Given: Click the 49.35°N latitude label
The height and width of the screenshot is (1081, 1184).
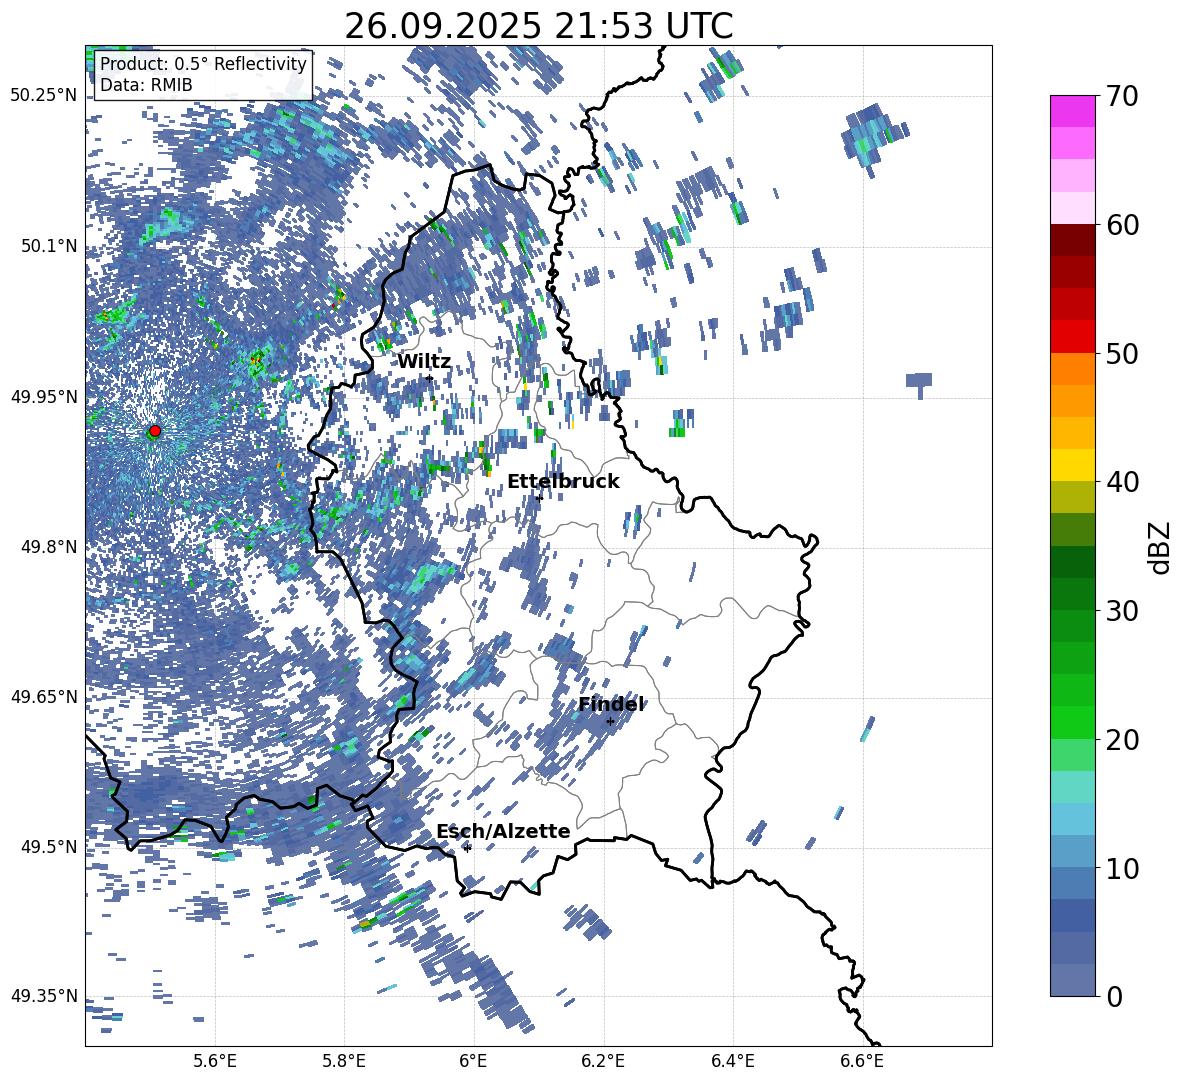Looking at the screenshot, I should (x=44, y=996).
